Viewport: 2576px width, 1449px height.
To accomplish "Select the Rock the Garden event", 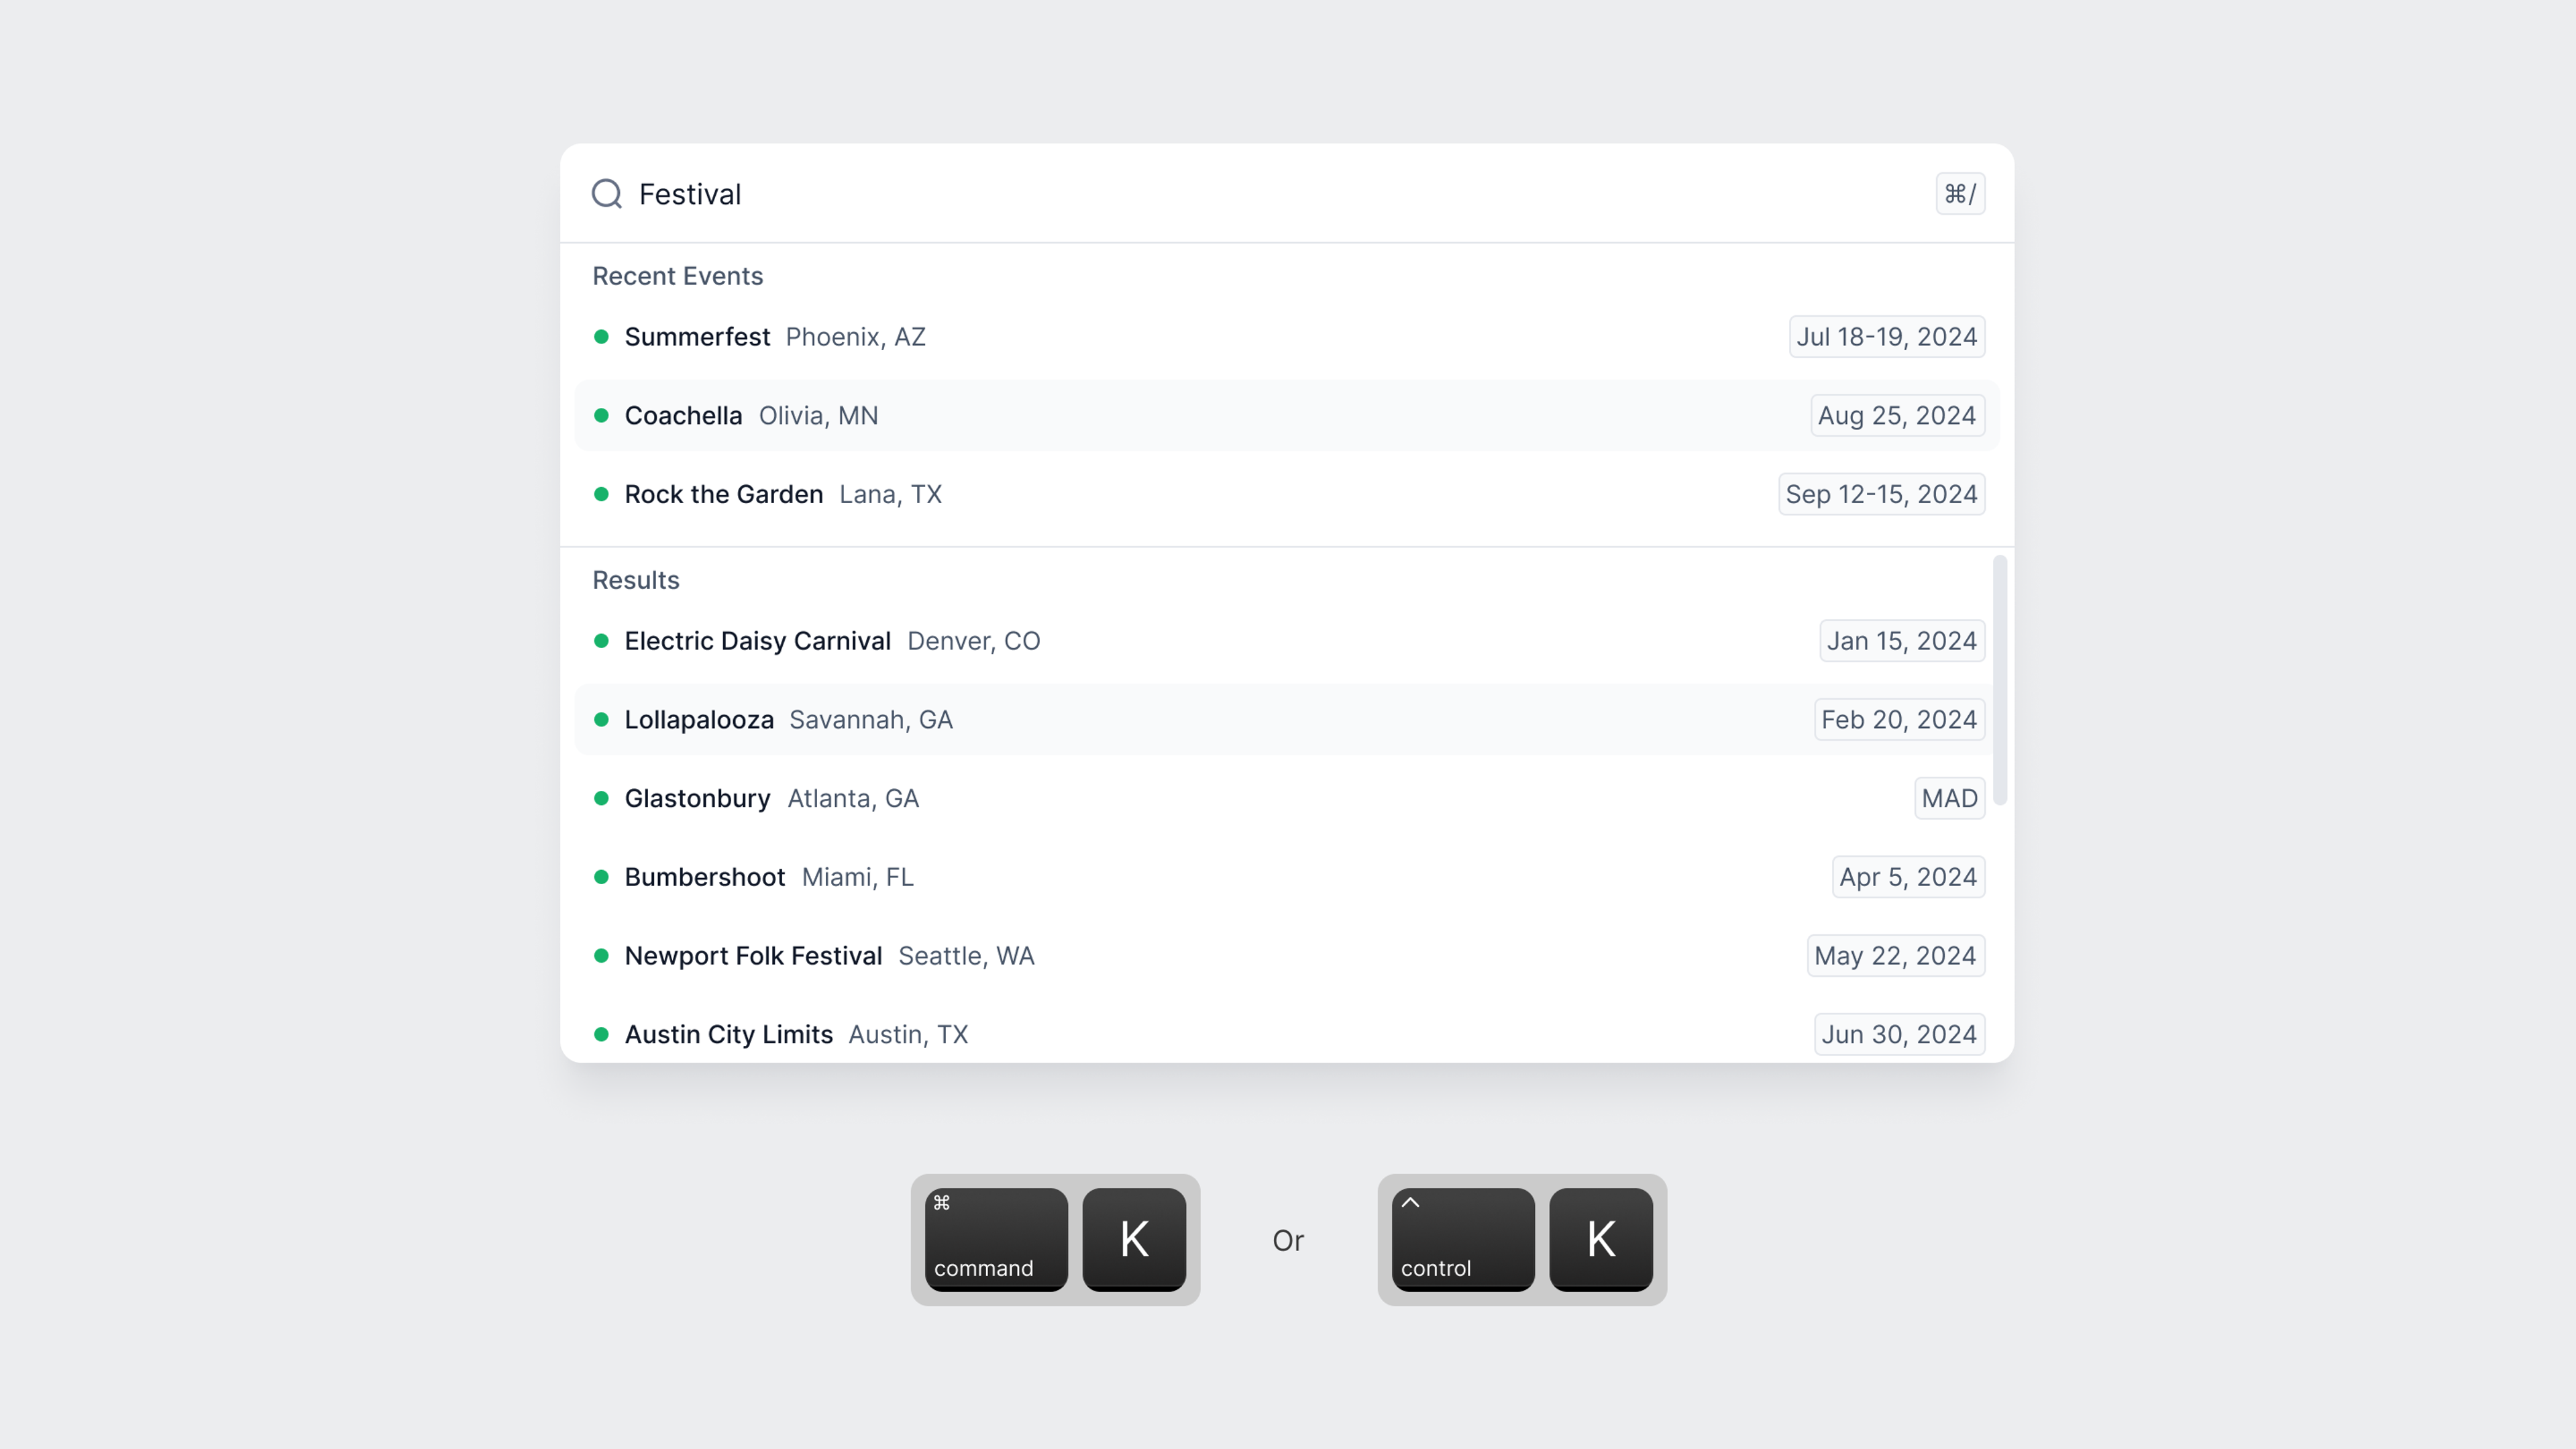I will [x=1287, y=494].
